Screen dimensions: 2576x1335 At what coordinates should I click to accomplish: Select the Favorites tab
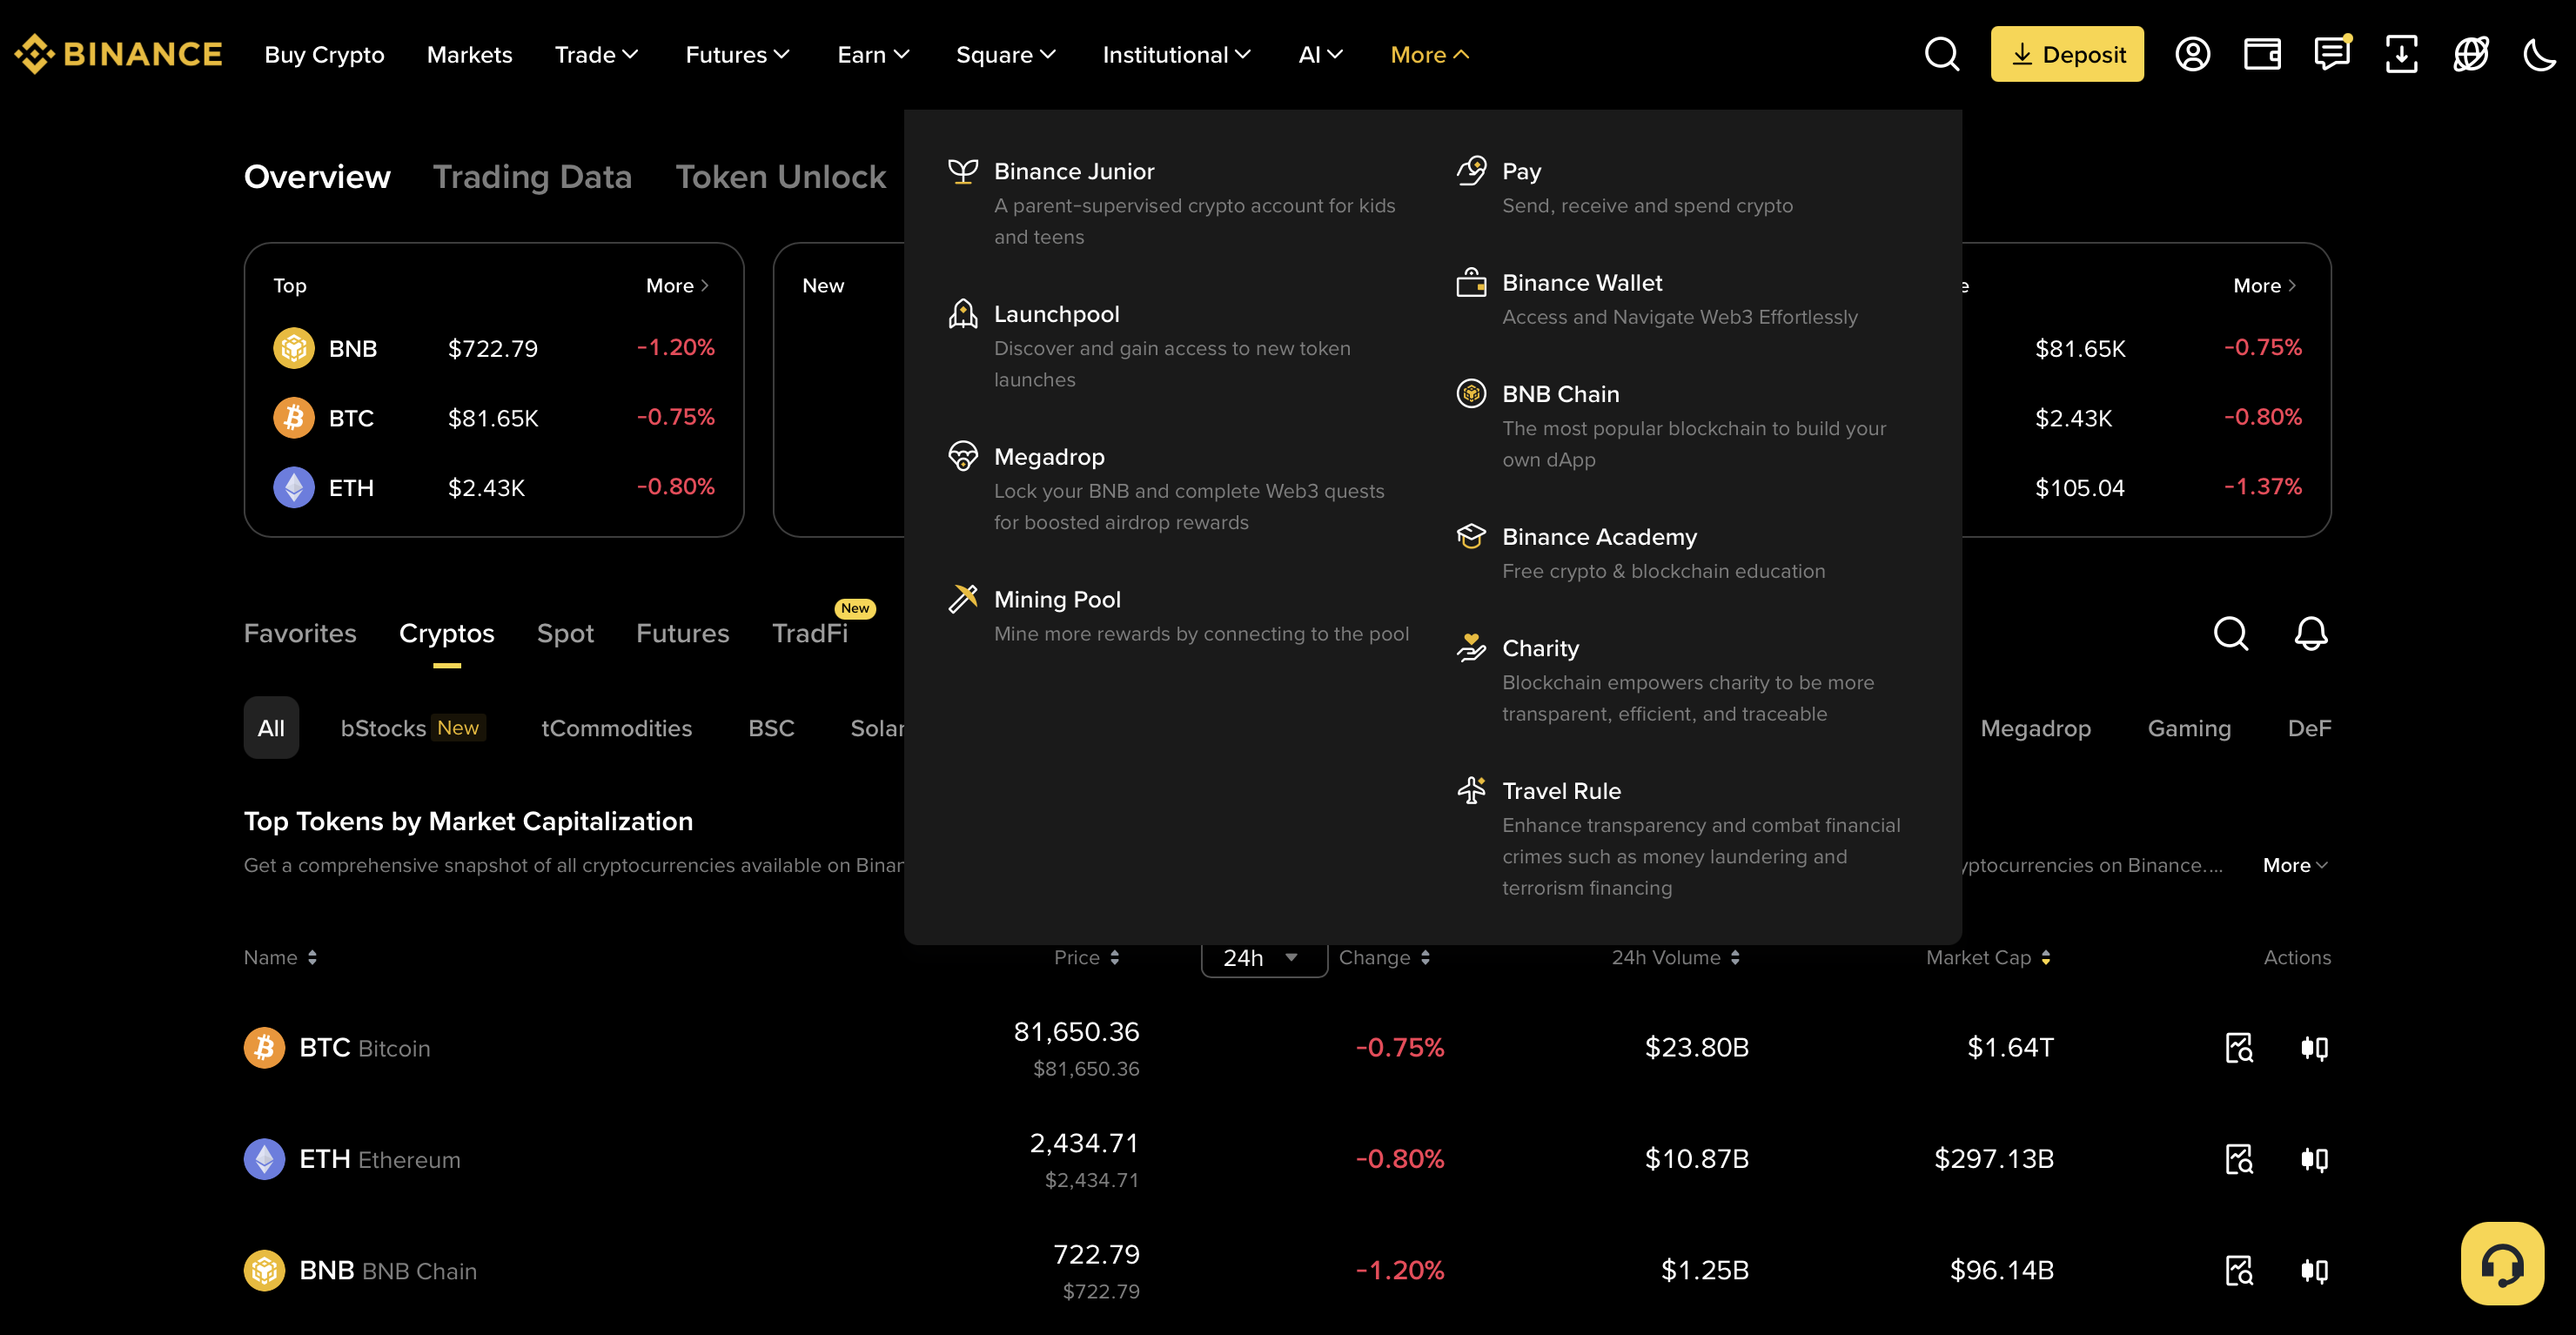(x=300, y=633)
